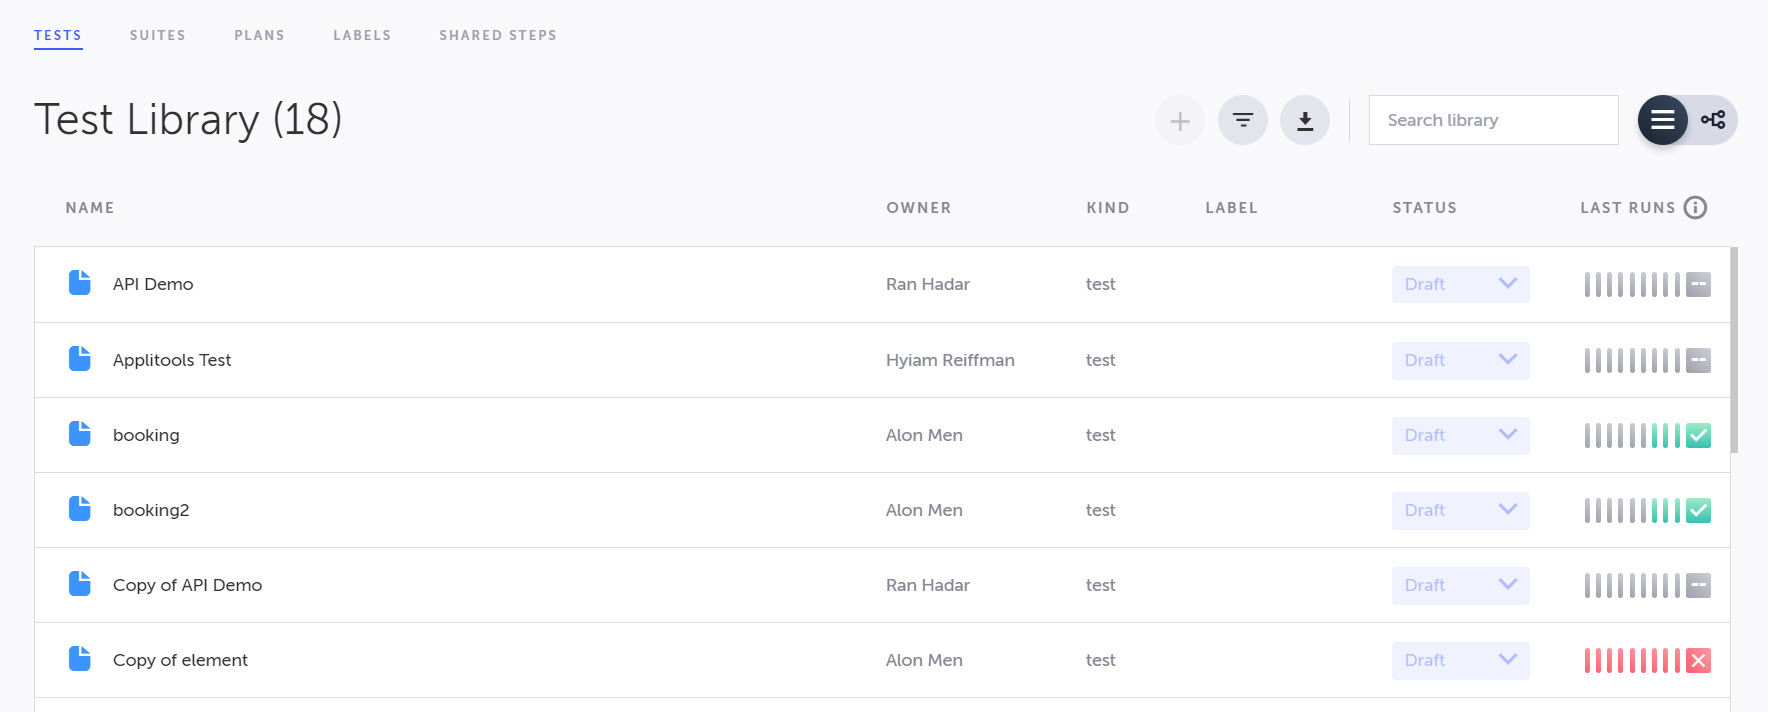
Task: Click the booking2 test file icon
Action: point(80,509)
